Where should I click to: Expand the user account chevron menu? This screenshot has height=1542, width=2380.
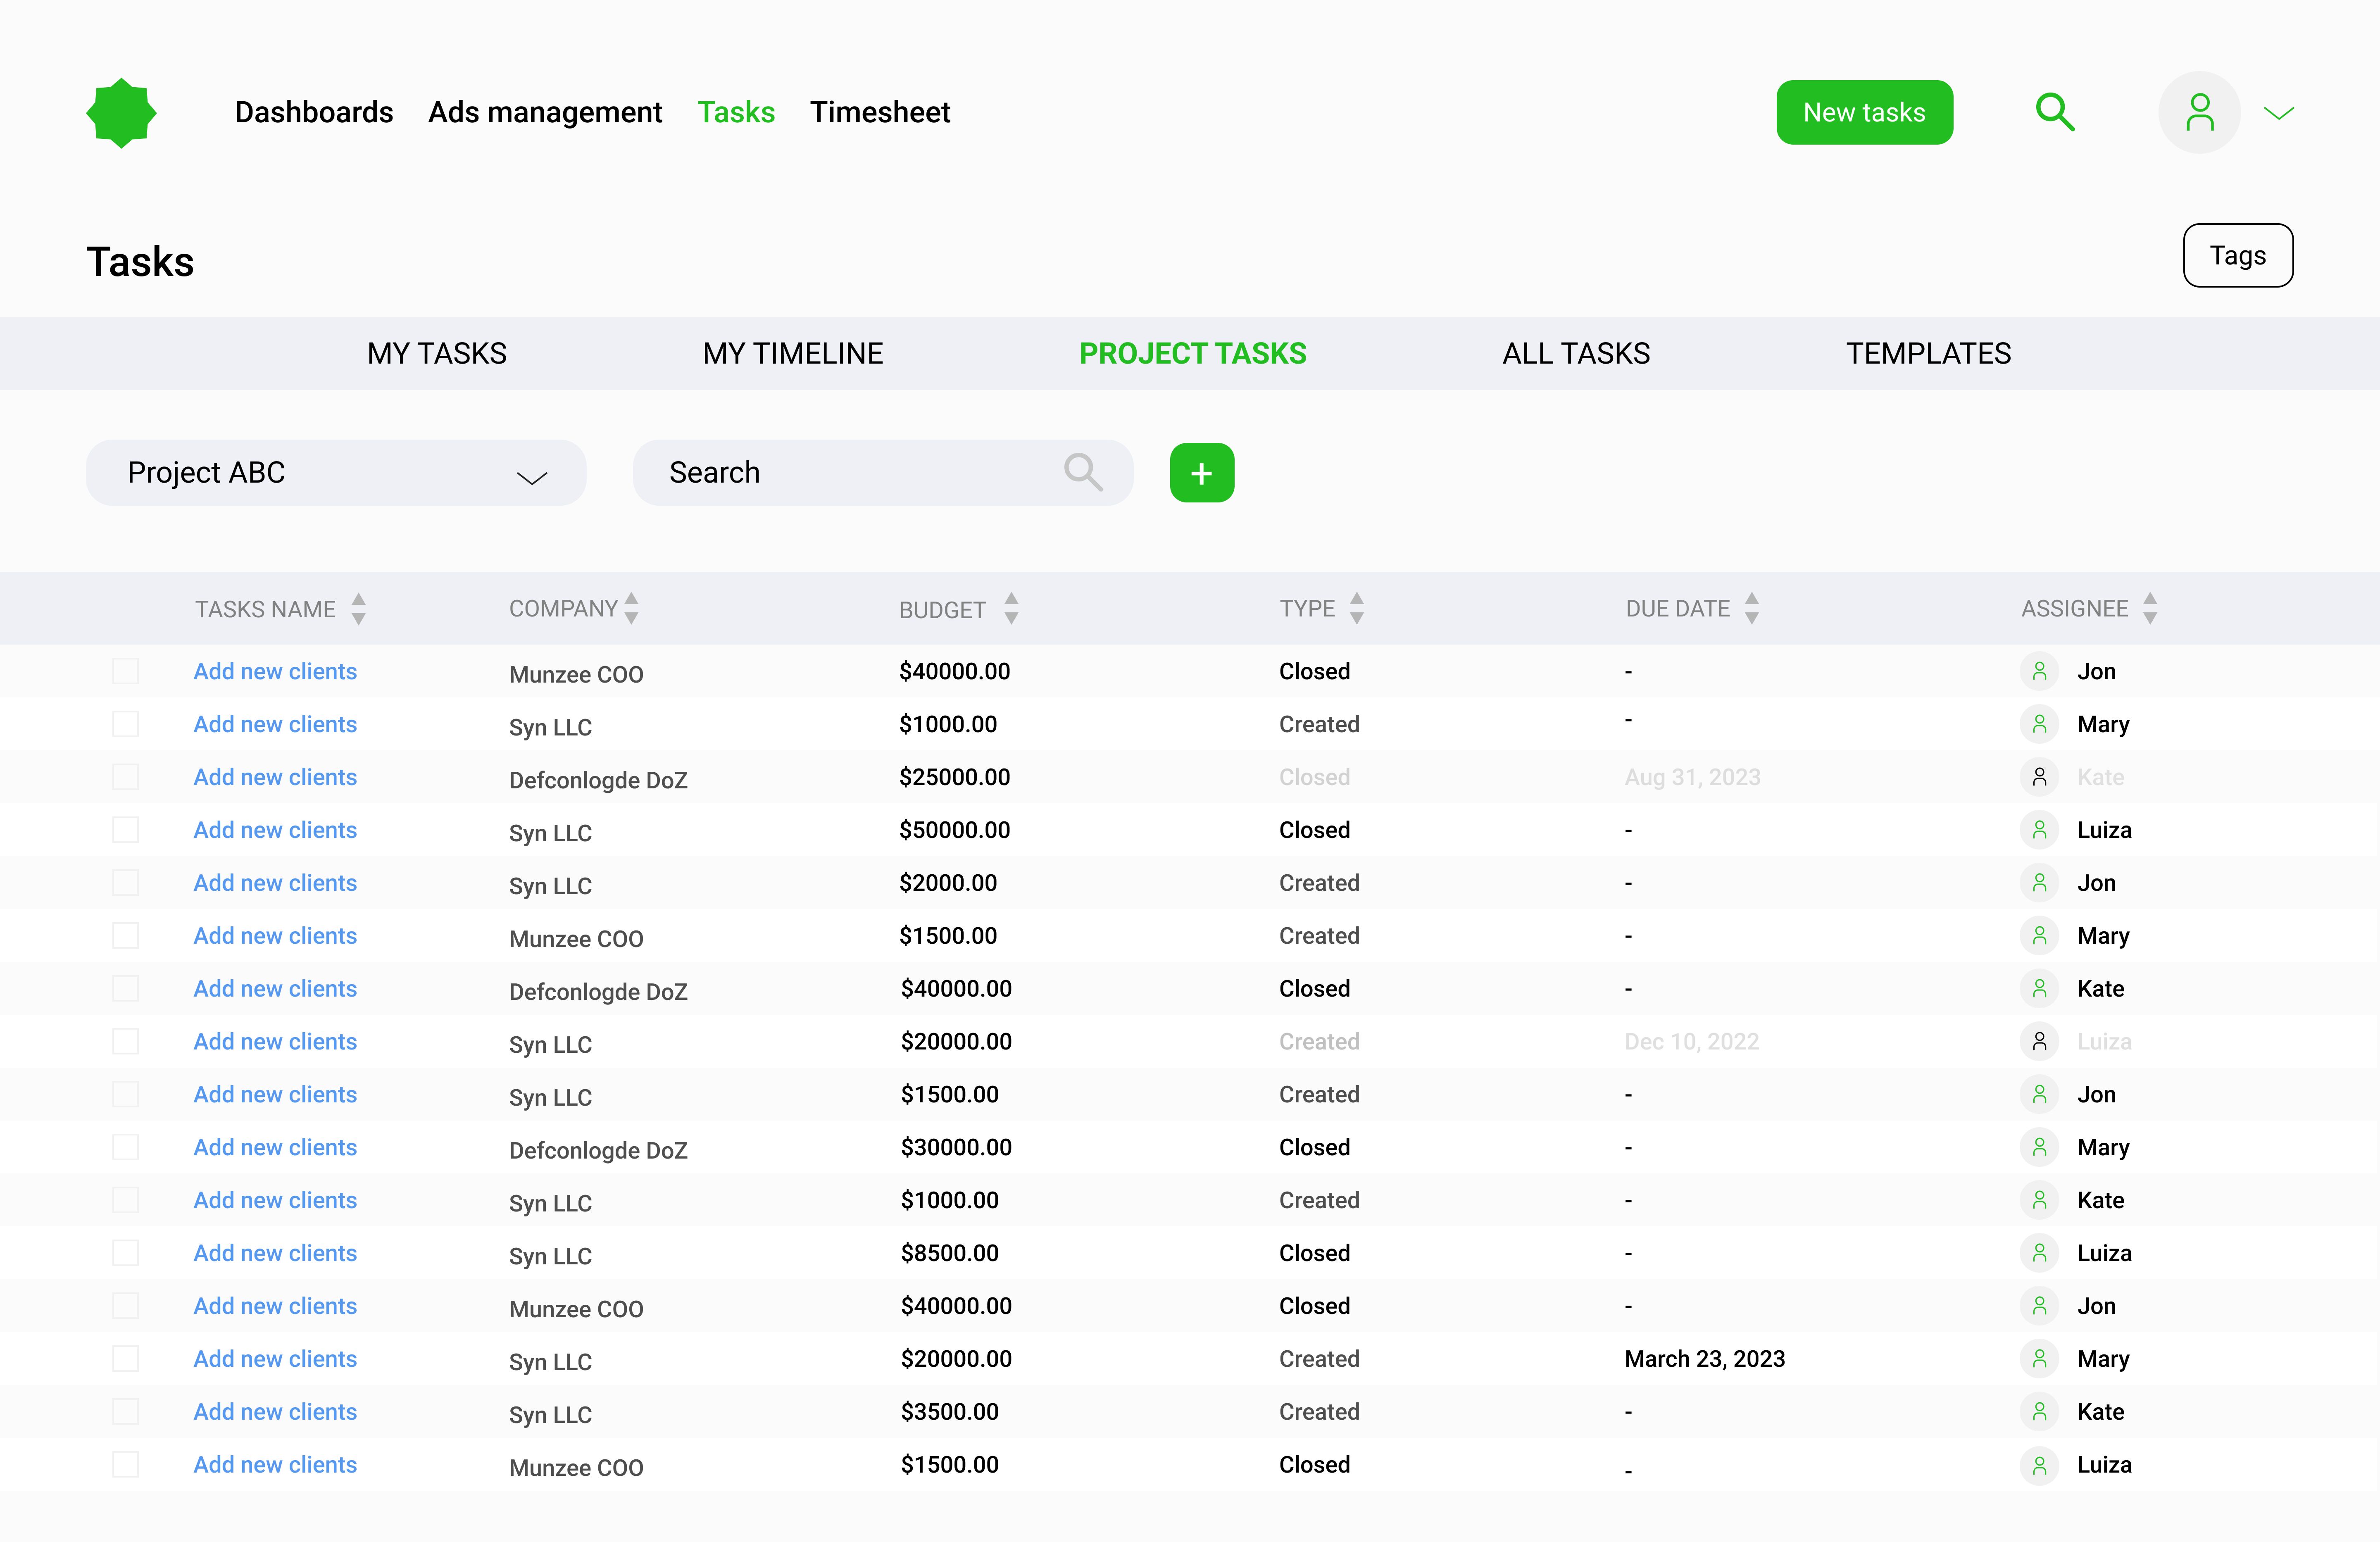point(2279,113)
